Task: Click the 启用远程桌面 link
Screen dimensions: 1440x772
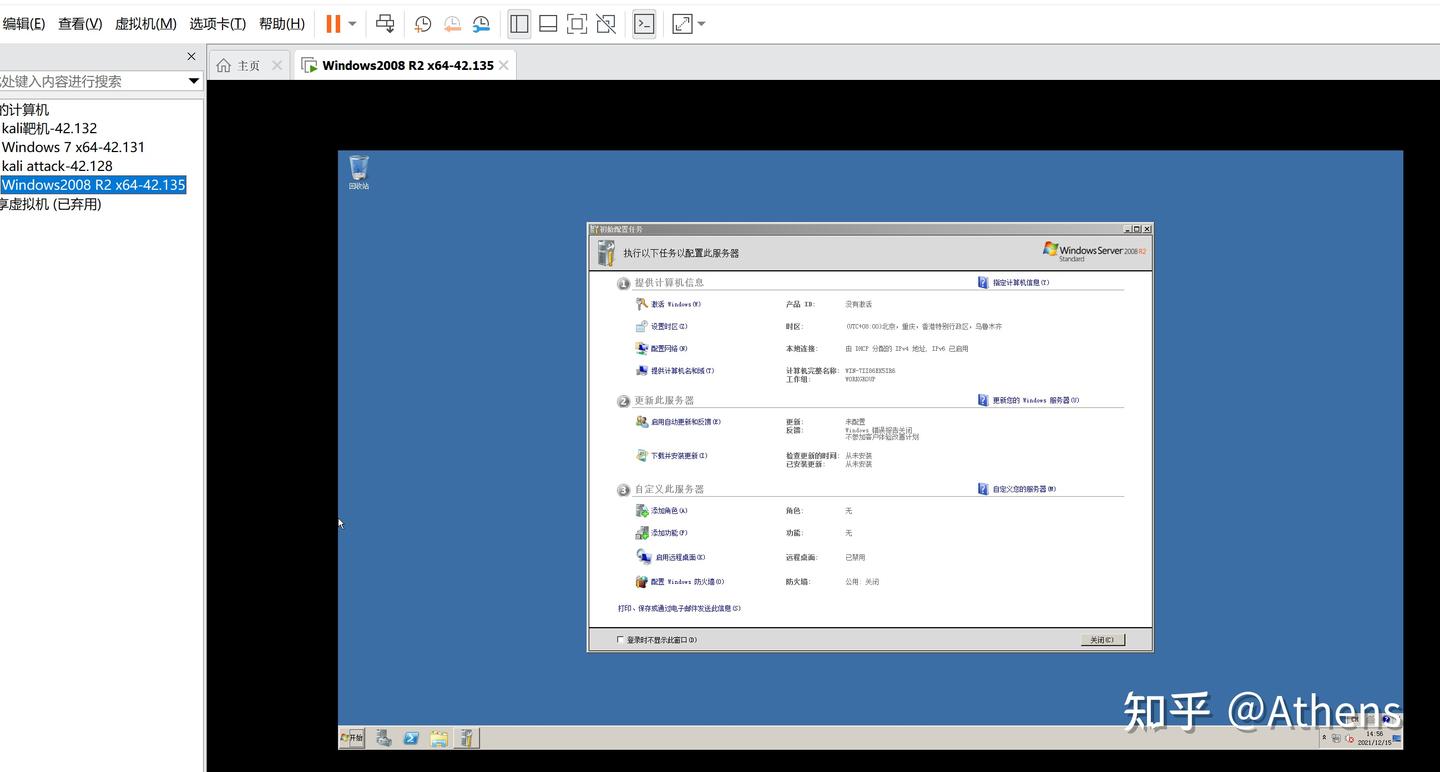Action: (x=680, y=558)
